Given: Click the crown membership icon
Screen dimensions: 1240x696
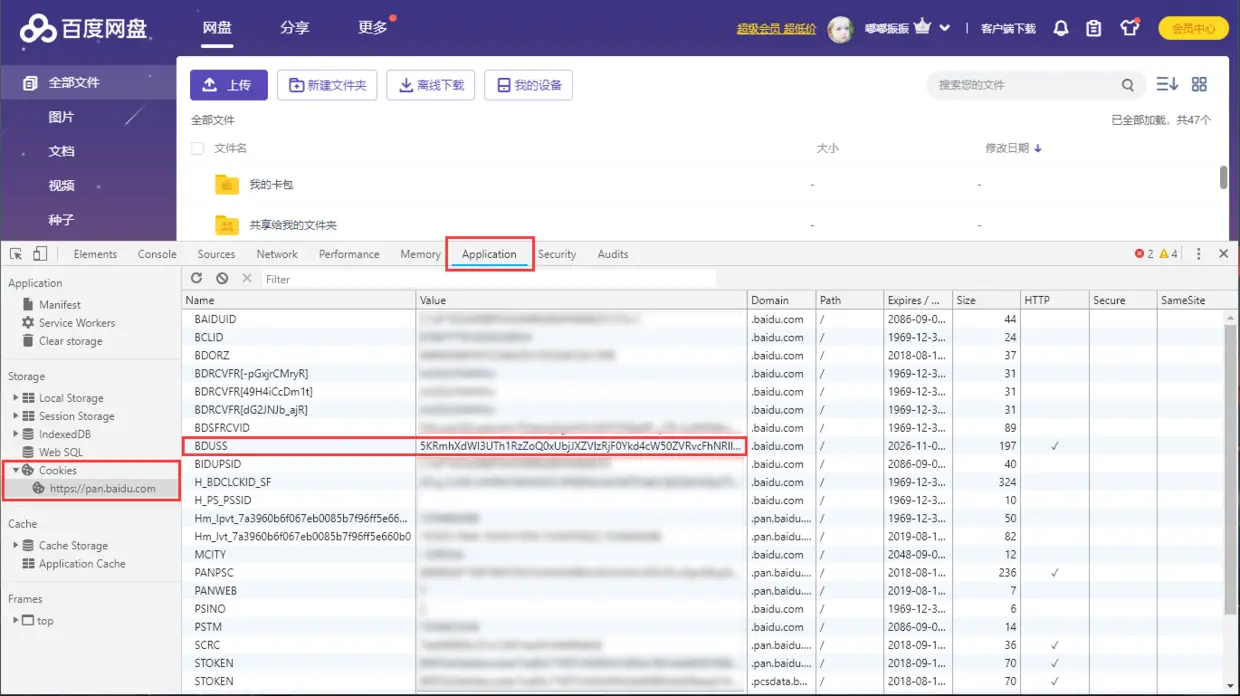Looking at the screenshot, I should coord(922,27).
